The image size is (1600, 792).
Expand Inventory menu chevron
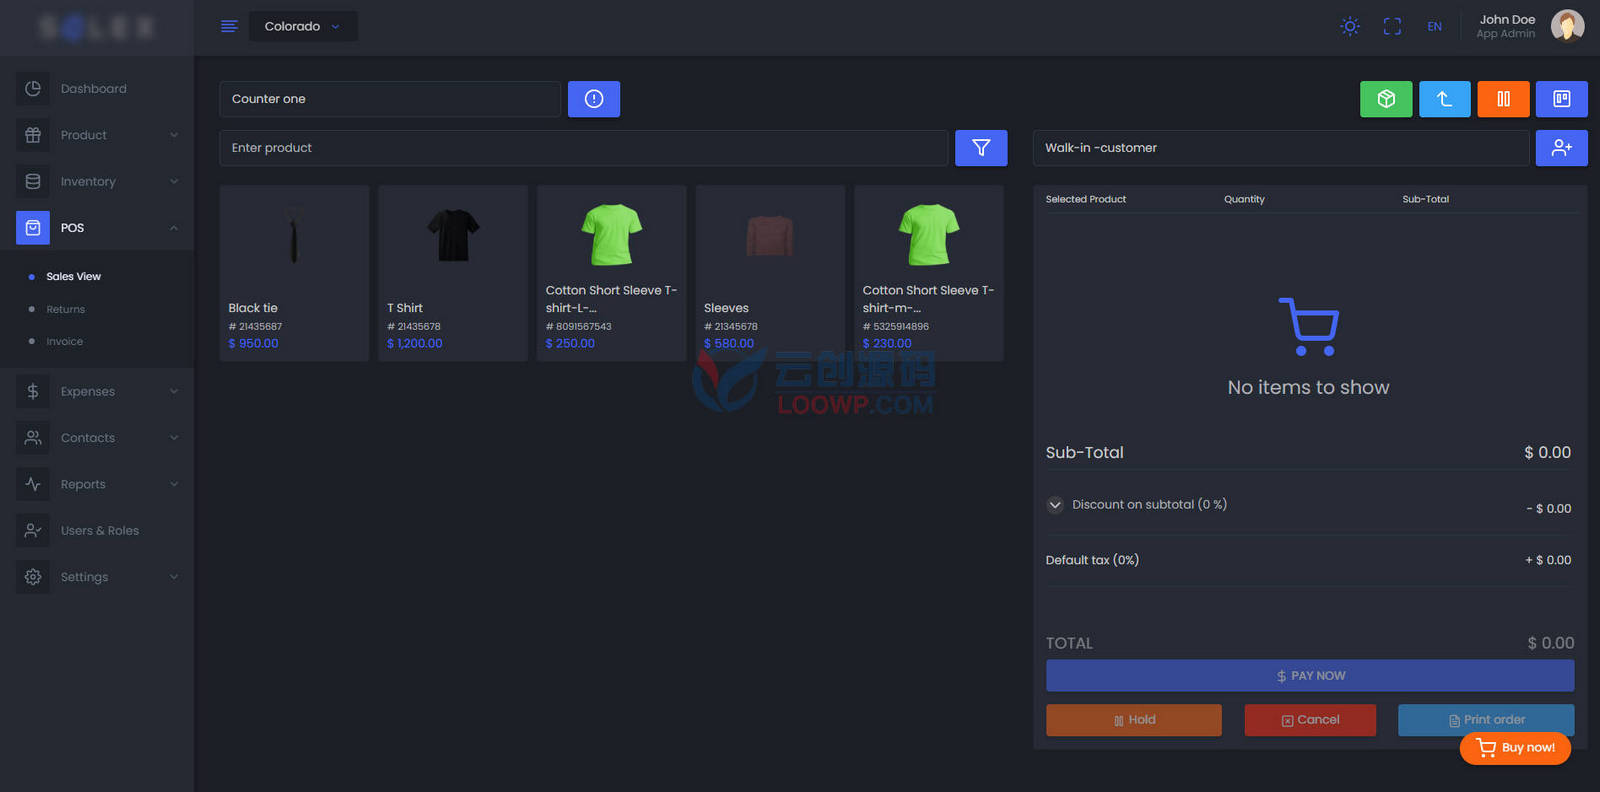pyautogui.click(x=174, y=181)
